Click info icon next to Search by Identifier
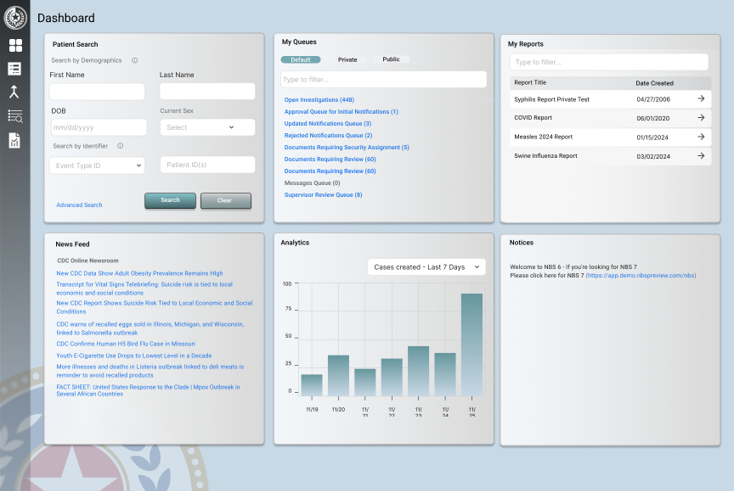This screenshot has width=734, height=491. pyautogui.click(x=120, y=146)
